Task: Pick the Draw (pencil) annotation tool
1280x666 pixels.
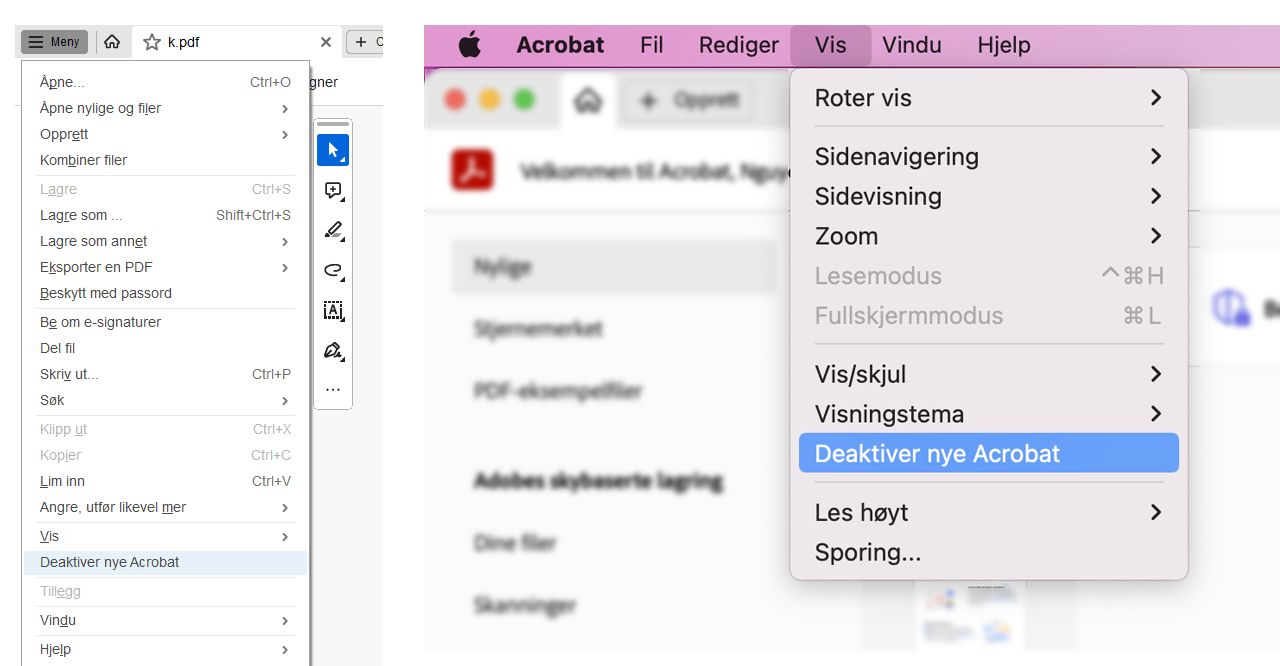Action: pyautogui.click(x=332, y=230)
